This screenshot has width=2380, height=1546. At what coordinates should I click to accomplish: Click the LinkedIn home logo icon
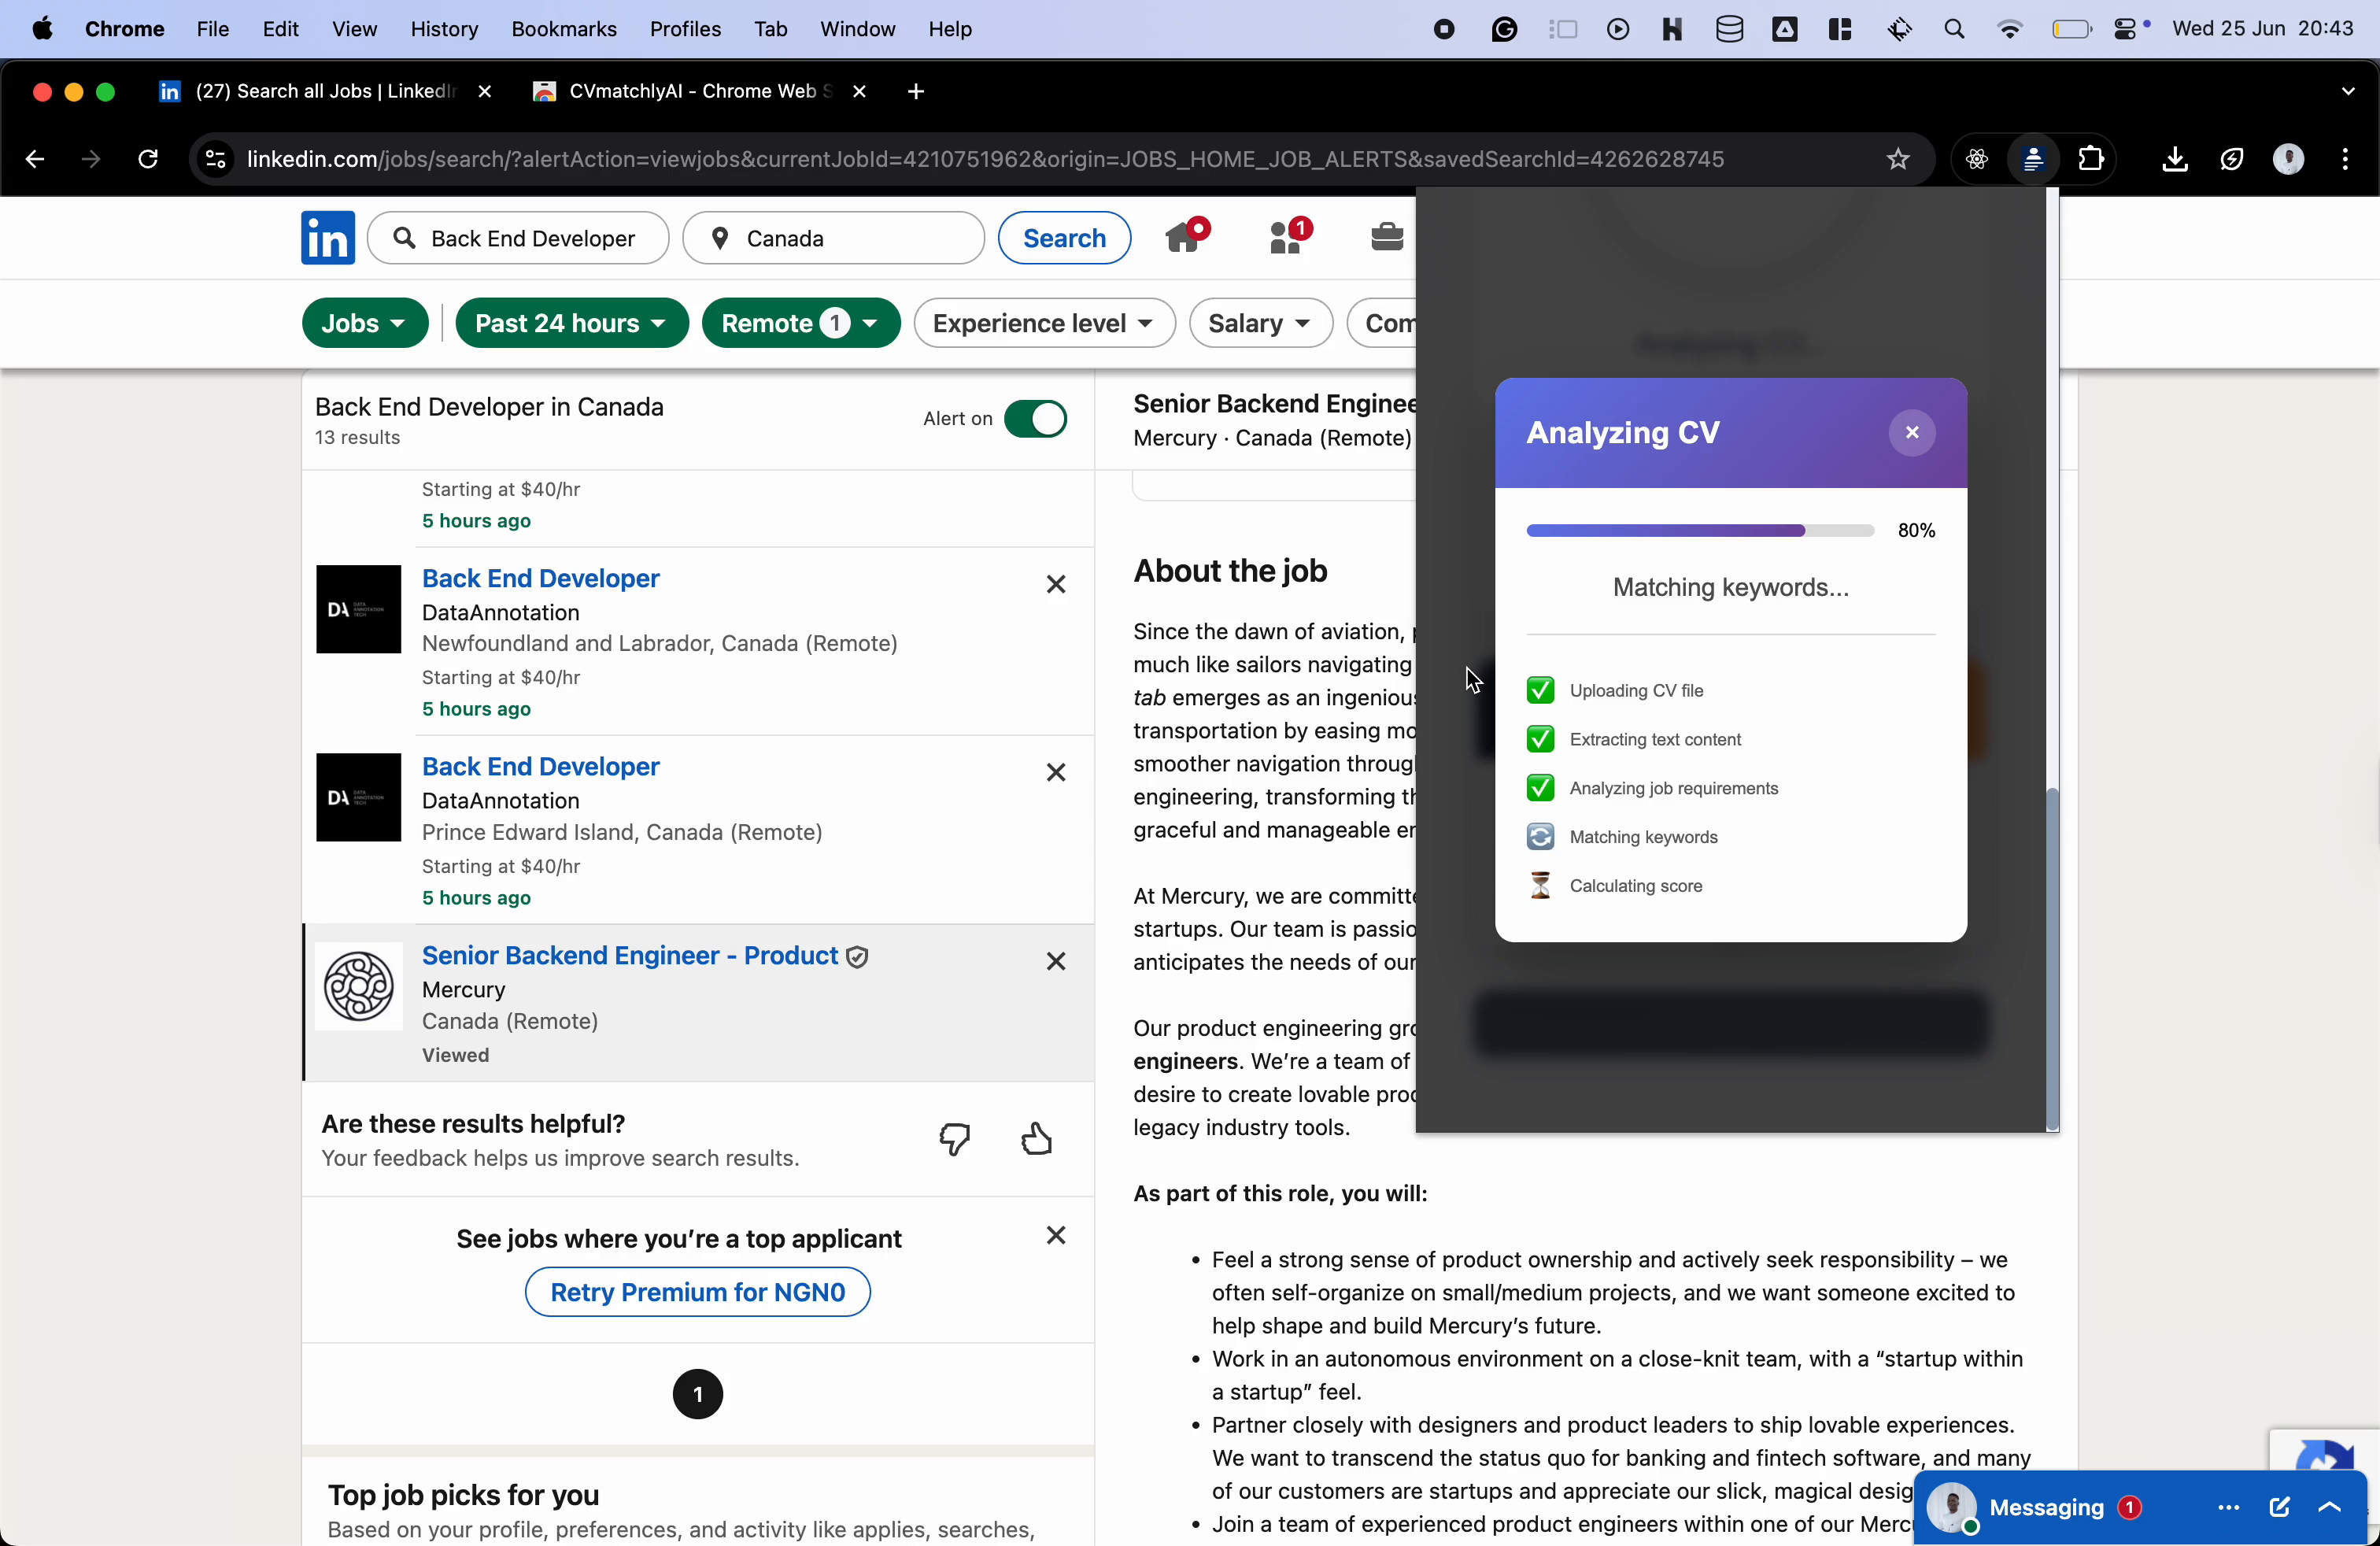[328, 238]
